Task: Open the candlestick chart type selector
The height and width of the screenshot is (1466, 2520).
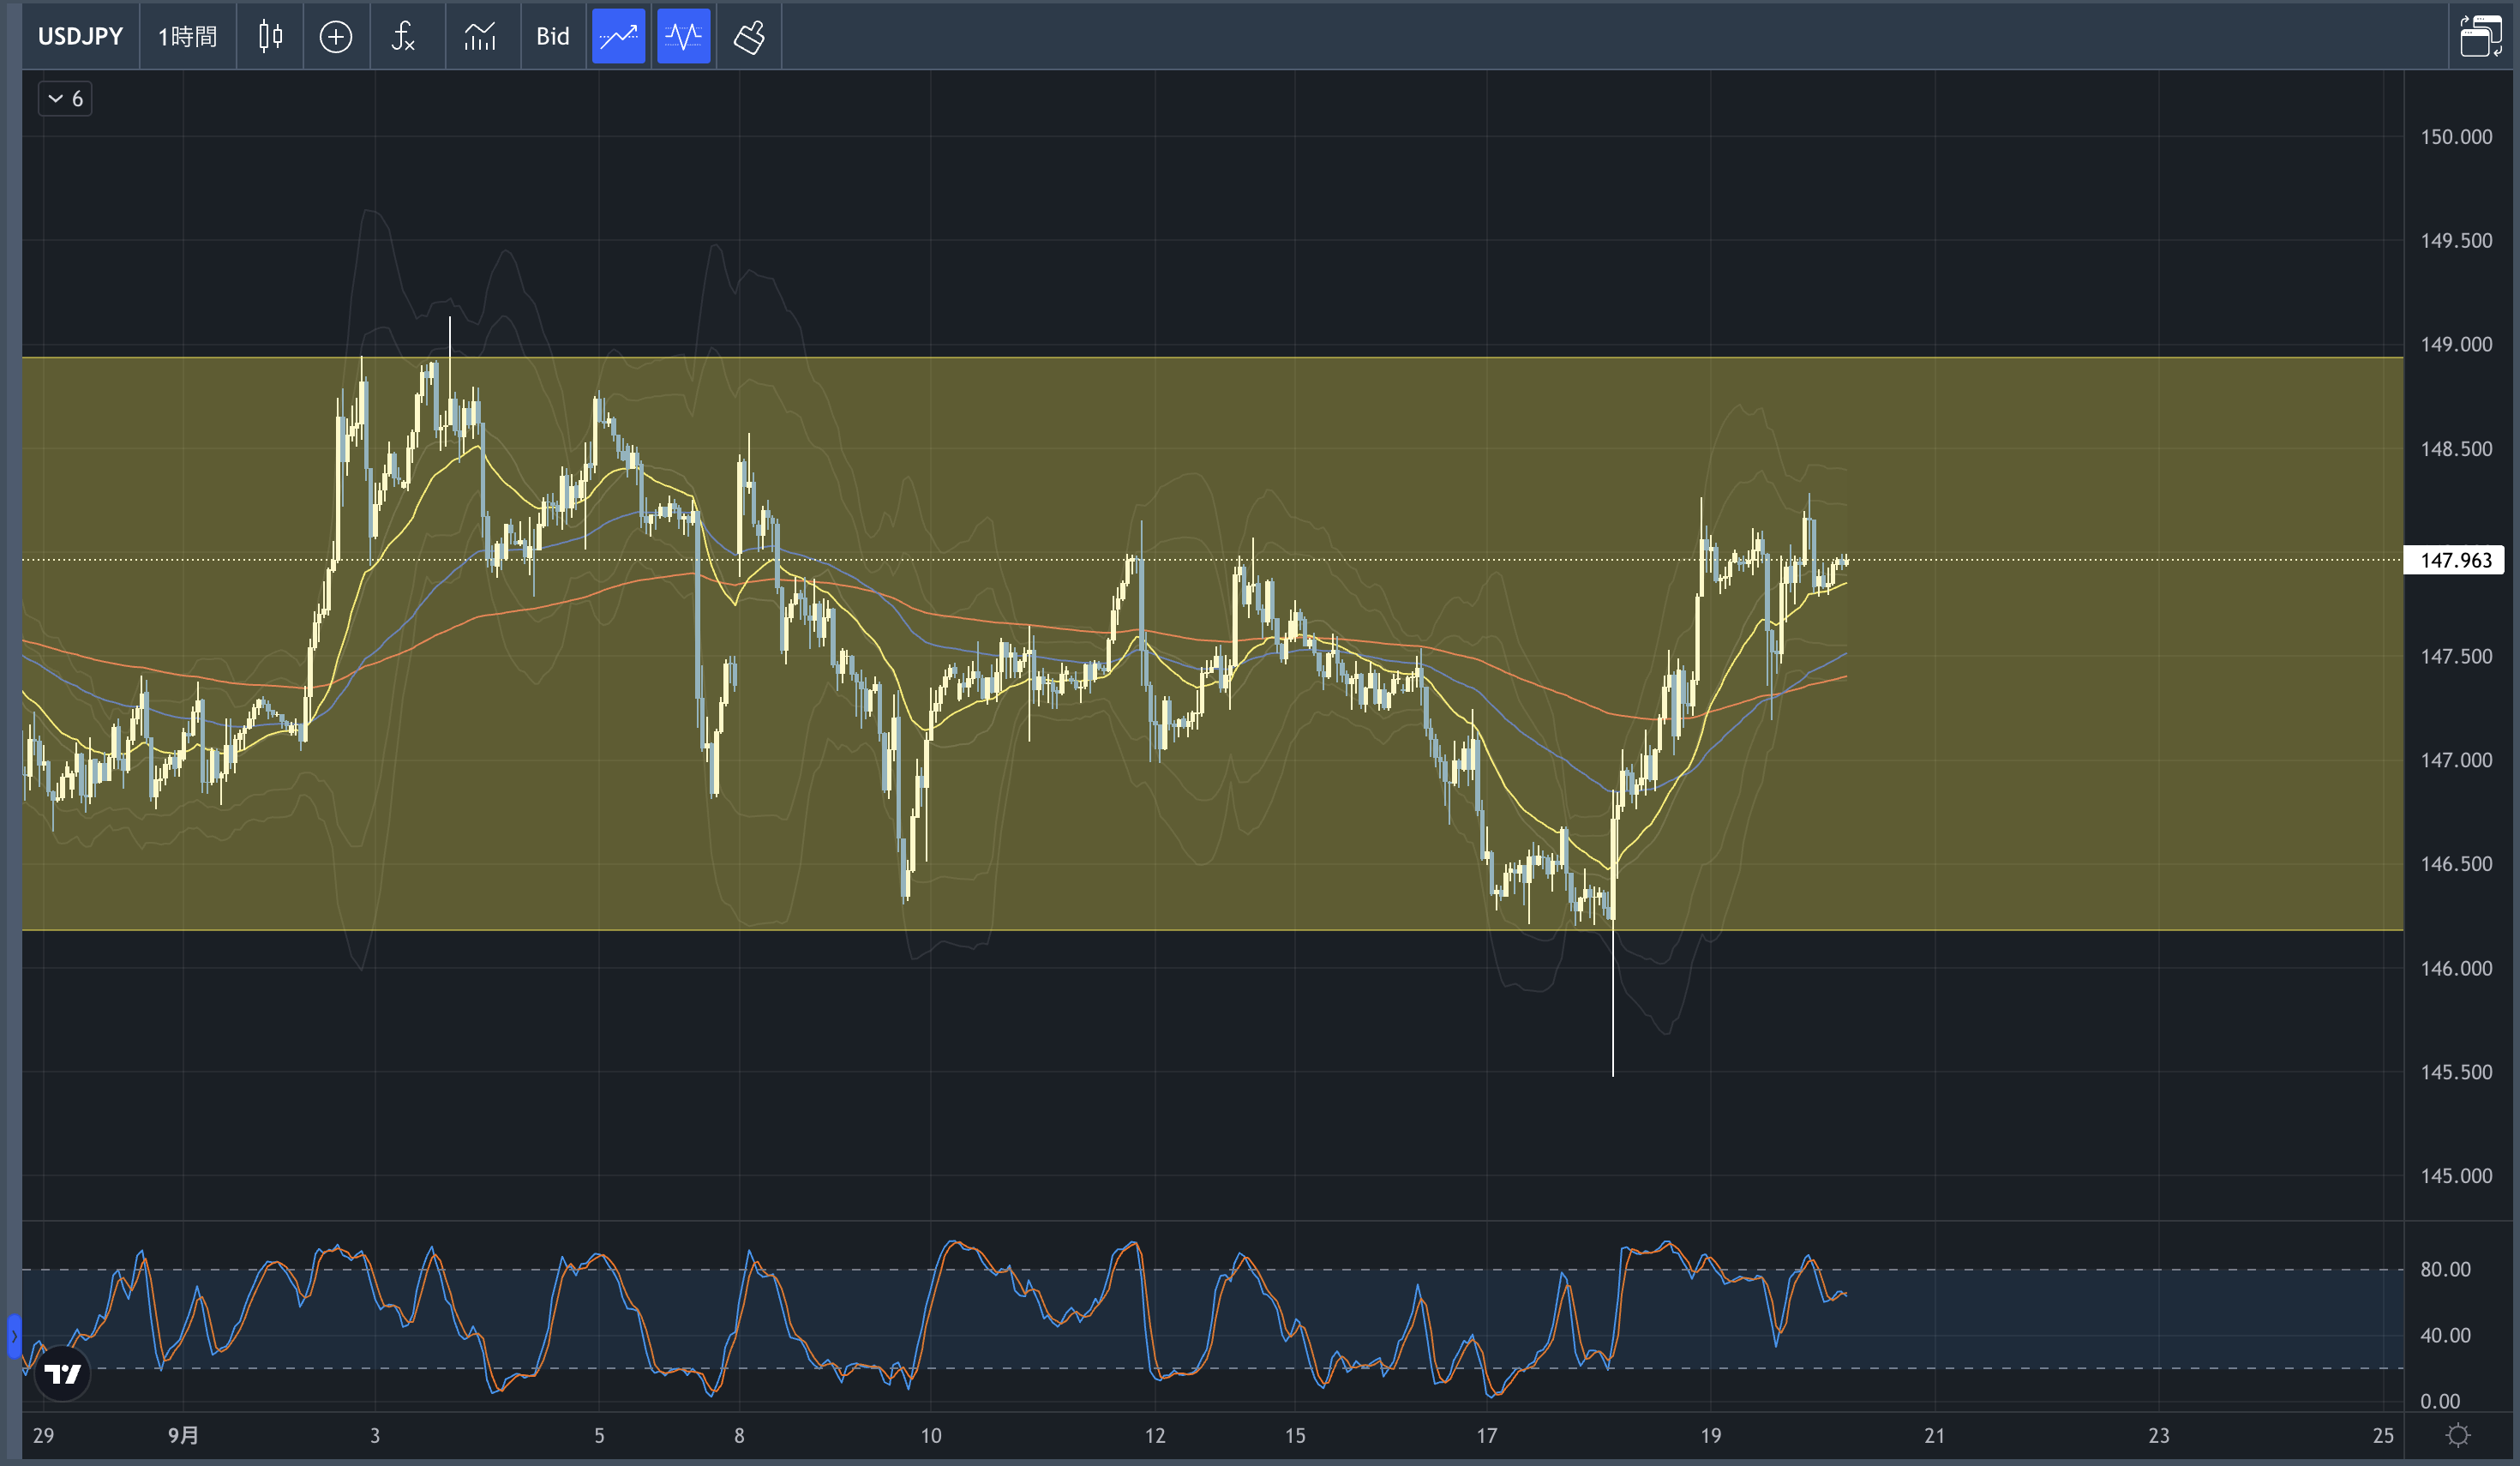Action: point(270,37)
